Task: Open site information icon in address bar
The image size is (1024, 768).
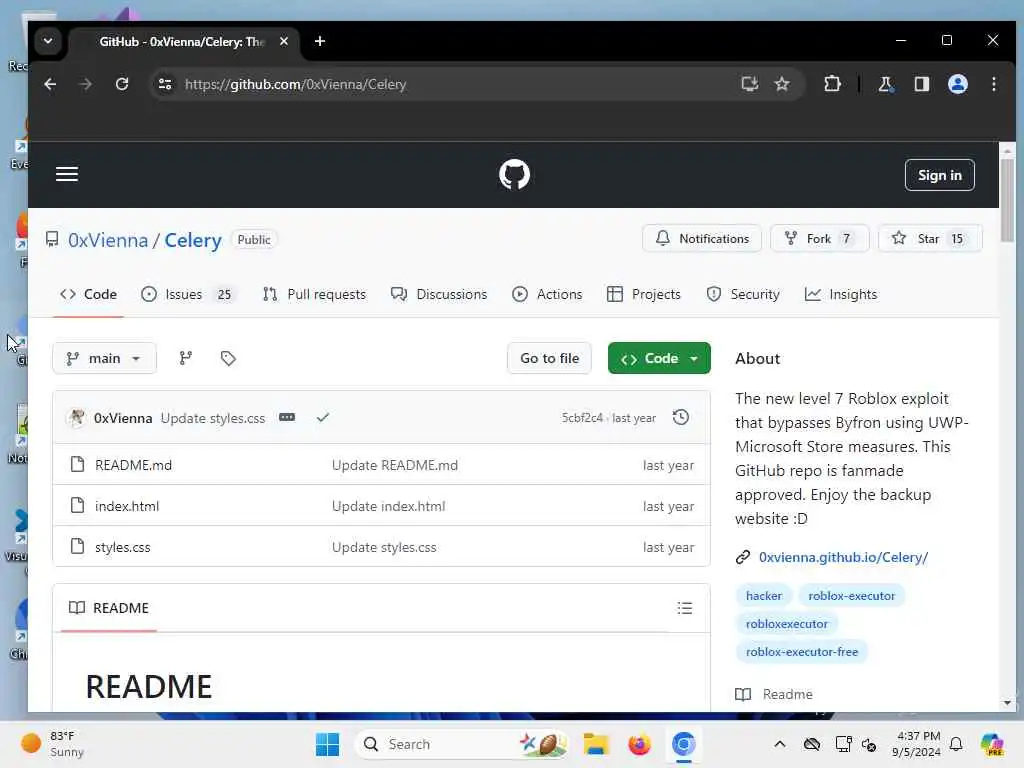Action: coord(165,84)
